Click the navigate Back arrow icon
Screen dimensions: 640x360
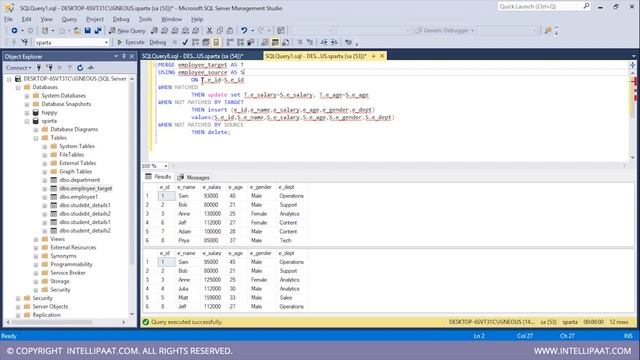pyautogui.click(x=14, y=31)
